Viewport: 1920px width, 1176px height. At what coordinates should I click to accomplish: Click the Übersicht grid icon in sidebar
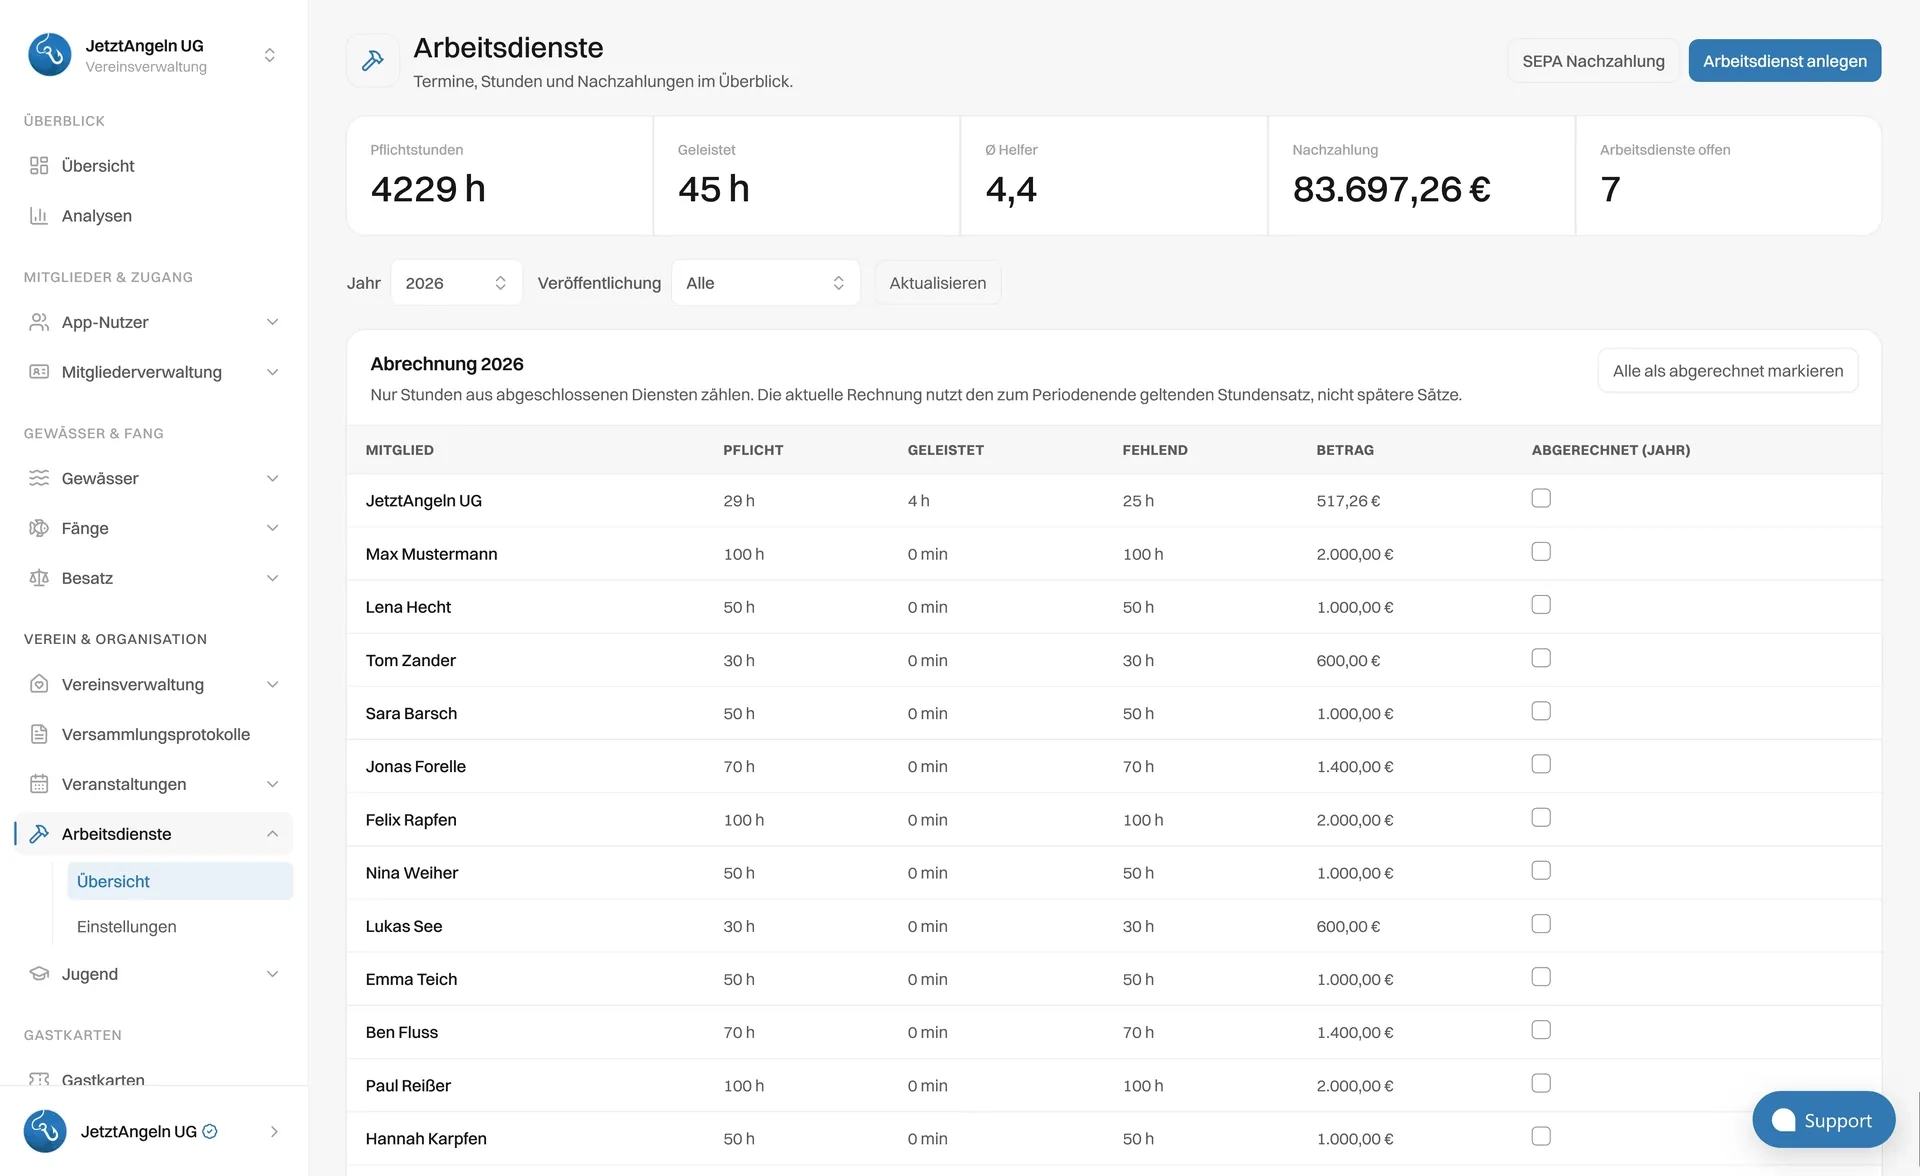(39, 166)
